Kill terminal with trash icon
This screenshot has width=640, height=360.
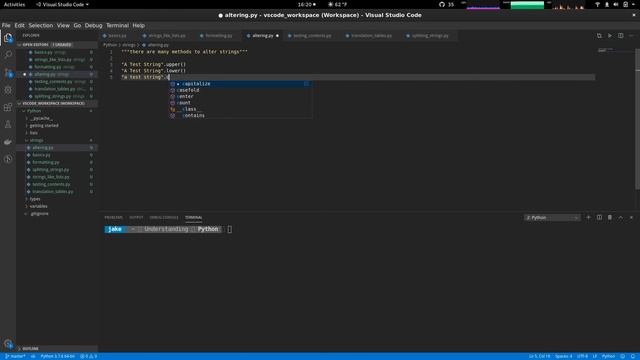pyautogui.click(x=610, y=218)
